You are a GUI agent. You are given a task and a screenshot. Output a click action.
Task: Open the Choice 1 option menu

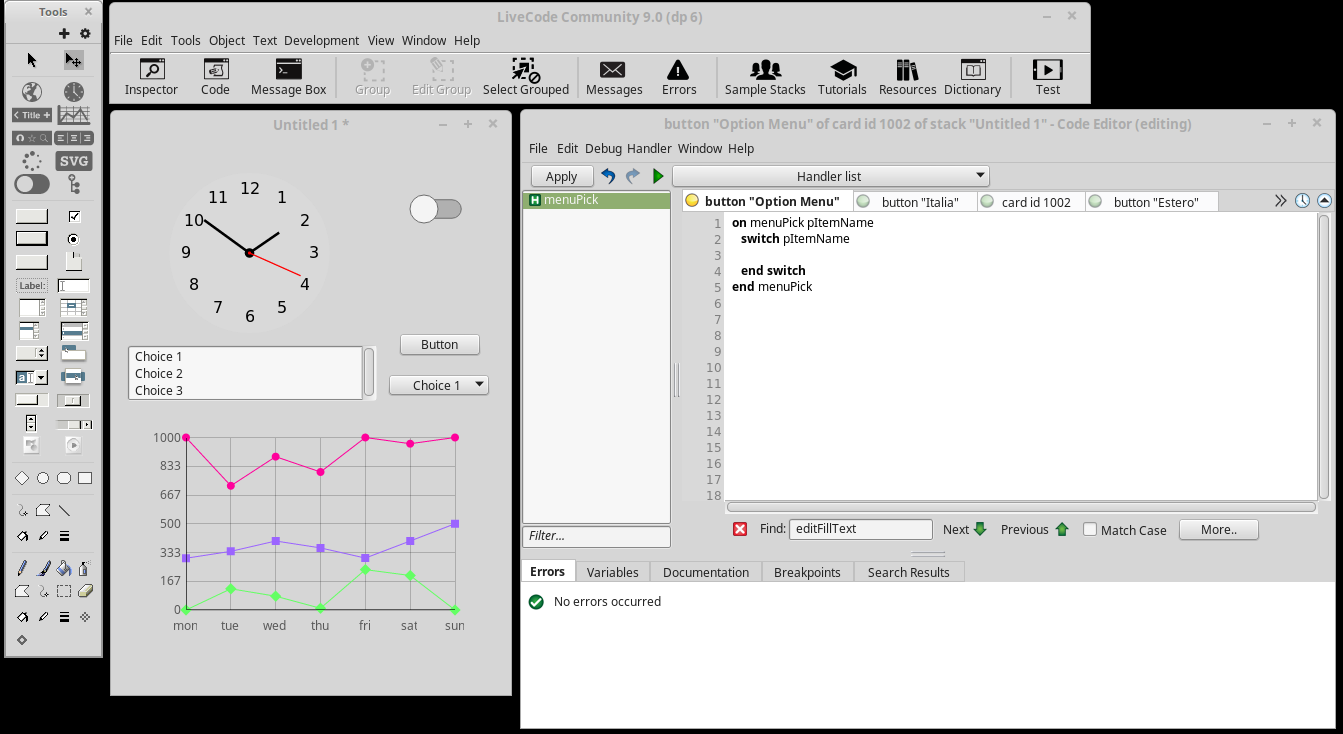point(439,385)
